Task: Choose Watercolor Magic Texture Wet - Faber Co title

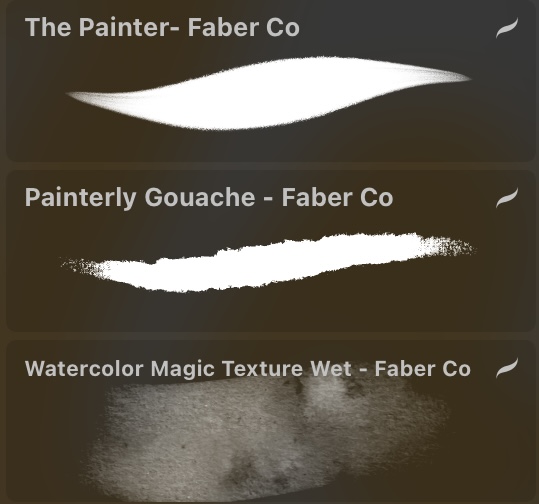Action: click(248, 368)
